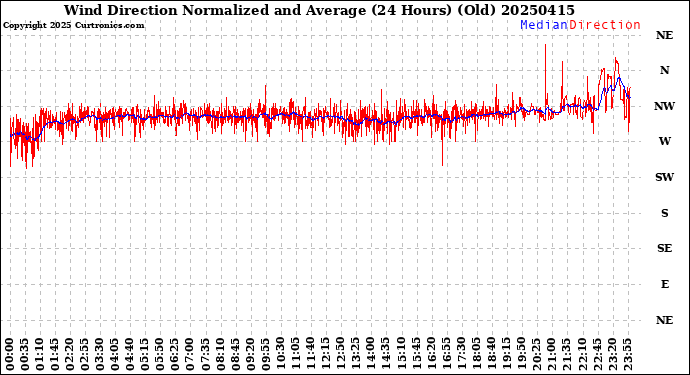690x375 pixels.
Task: Click the blue Median legend label
Action: [x=544, y=25]
